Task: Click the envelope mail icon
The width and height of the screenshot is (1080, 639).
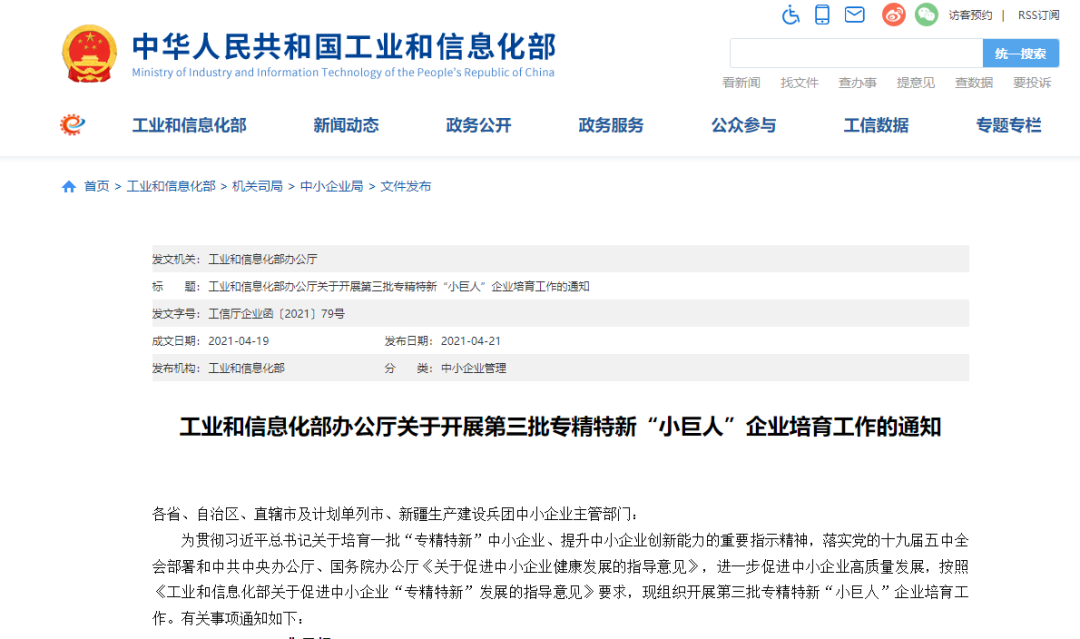Action: pos(854,15)
